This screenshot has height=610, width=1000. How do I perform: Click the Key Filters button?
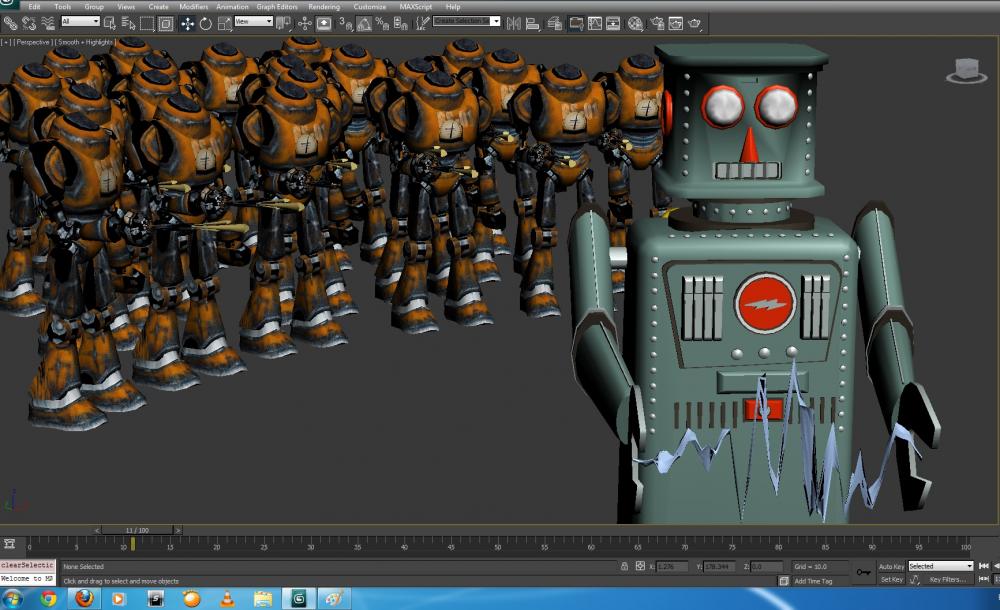coord(948,579)
